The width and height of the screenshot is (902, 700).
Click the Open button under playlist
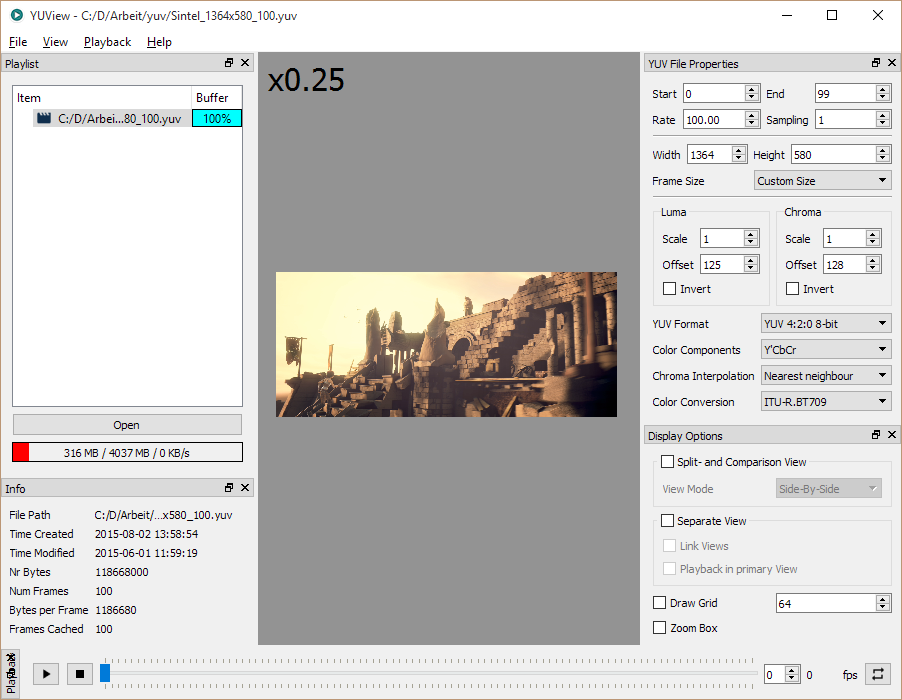point(127,425)
